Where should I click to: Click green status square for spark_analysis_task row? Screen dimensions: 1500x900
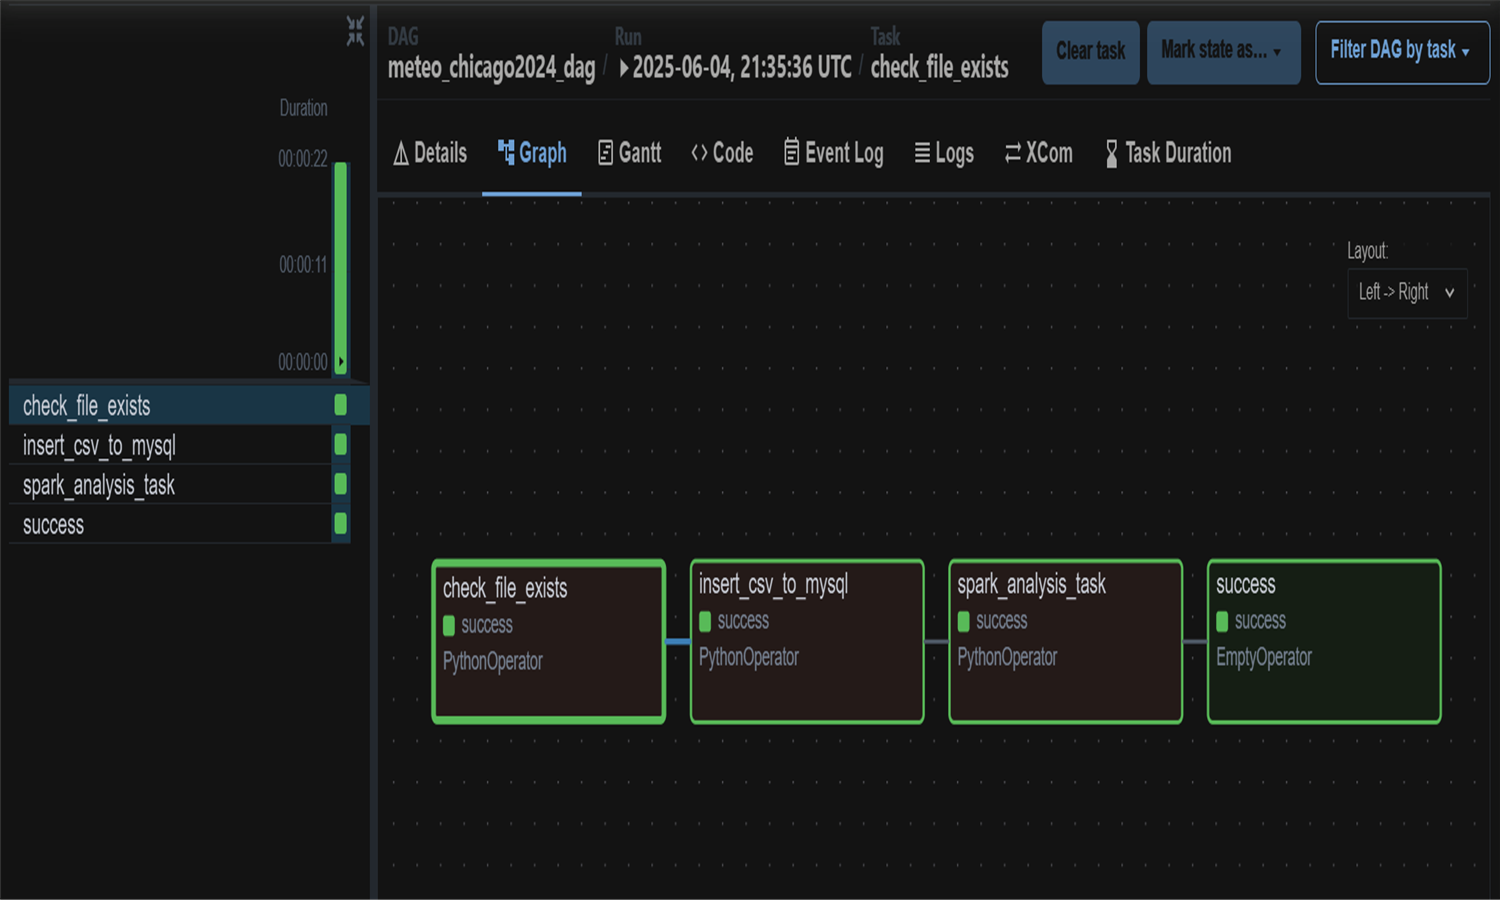click(x=340, y=484)
